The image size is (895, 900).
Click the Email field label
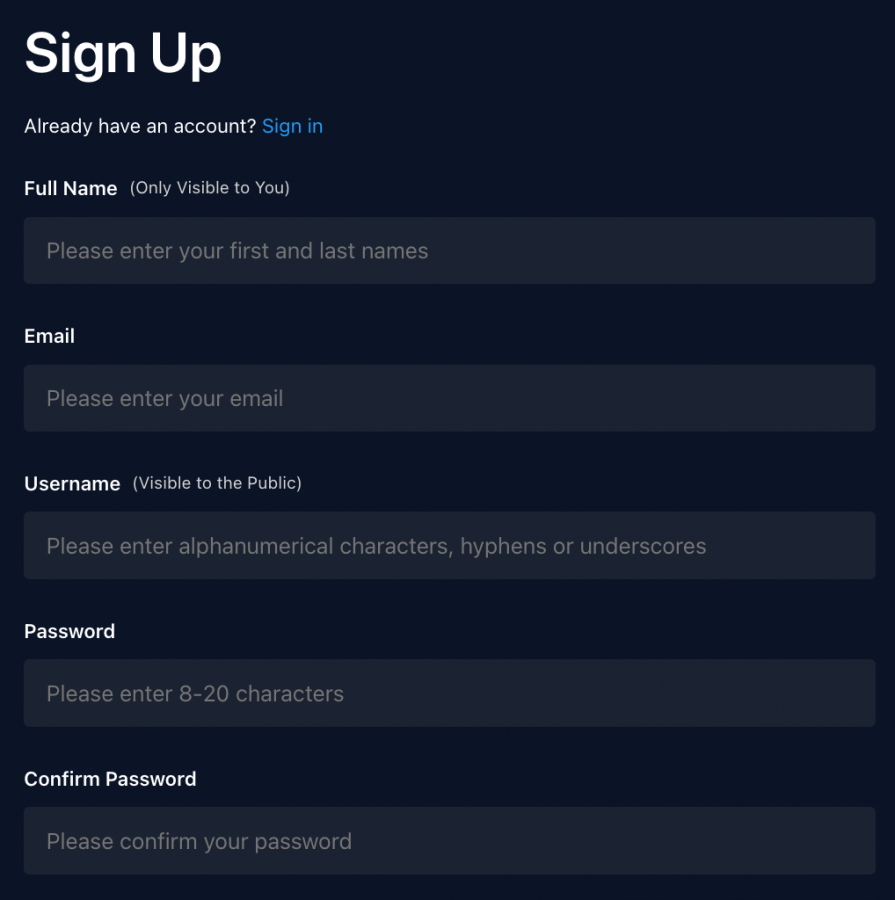(x=49, y=336)
